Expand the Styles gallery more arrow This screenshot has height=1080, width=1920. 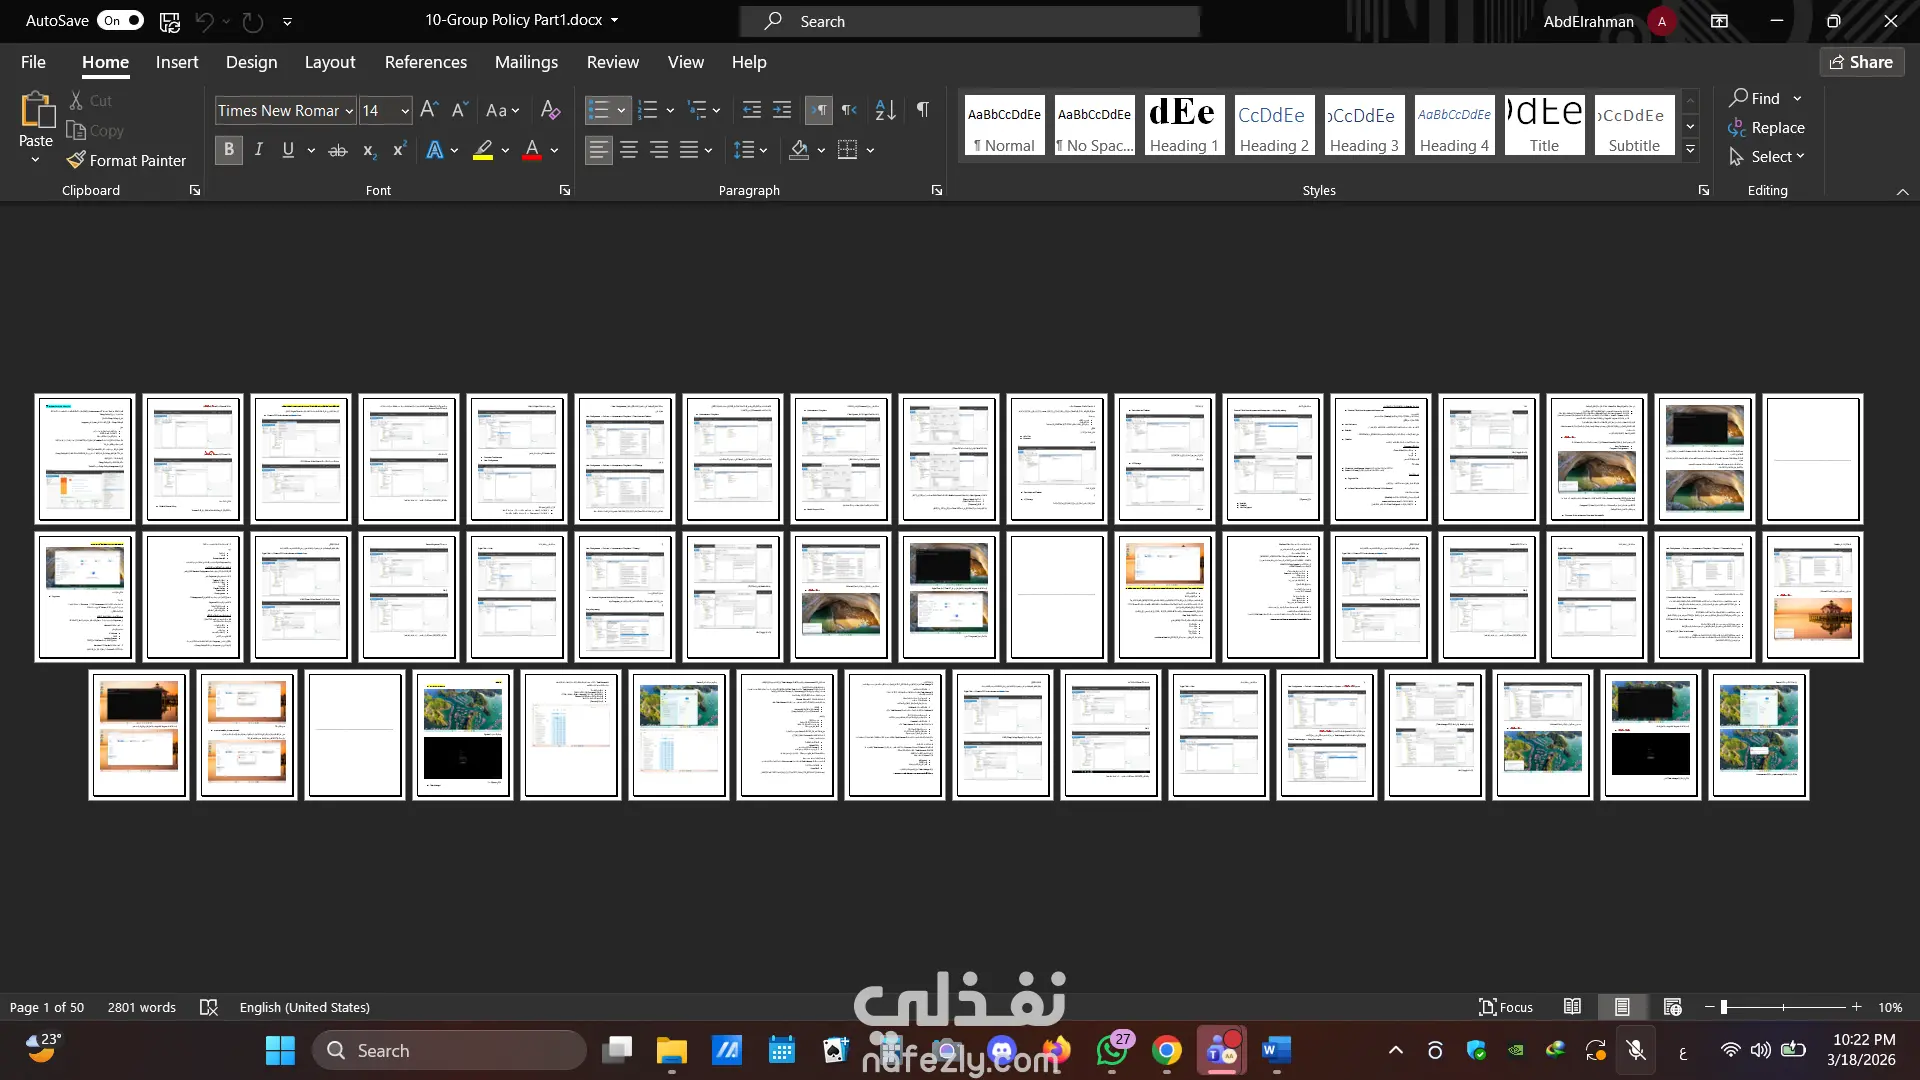point(1690,151)
